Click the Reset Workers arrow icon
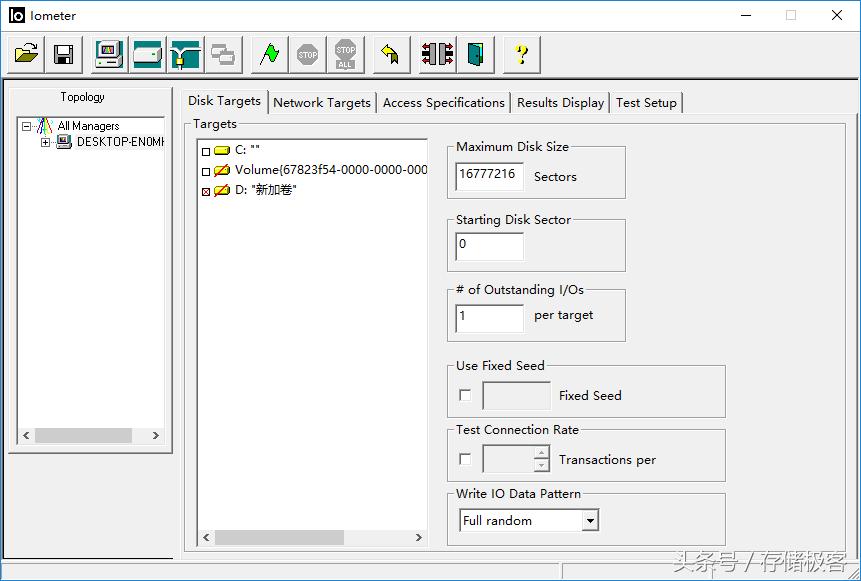 point(390,54)
